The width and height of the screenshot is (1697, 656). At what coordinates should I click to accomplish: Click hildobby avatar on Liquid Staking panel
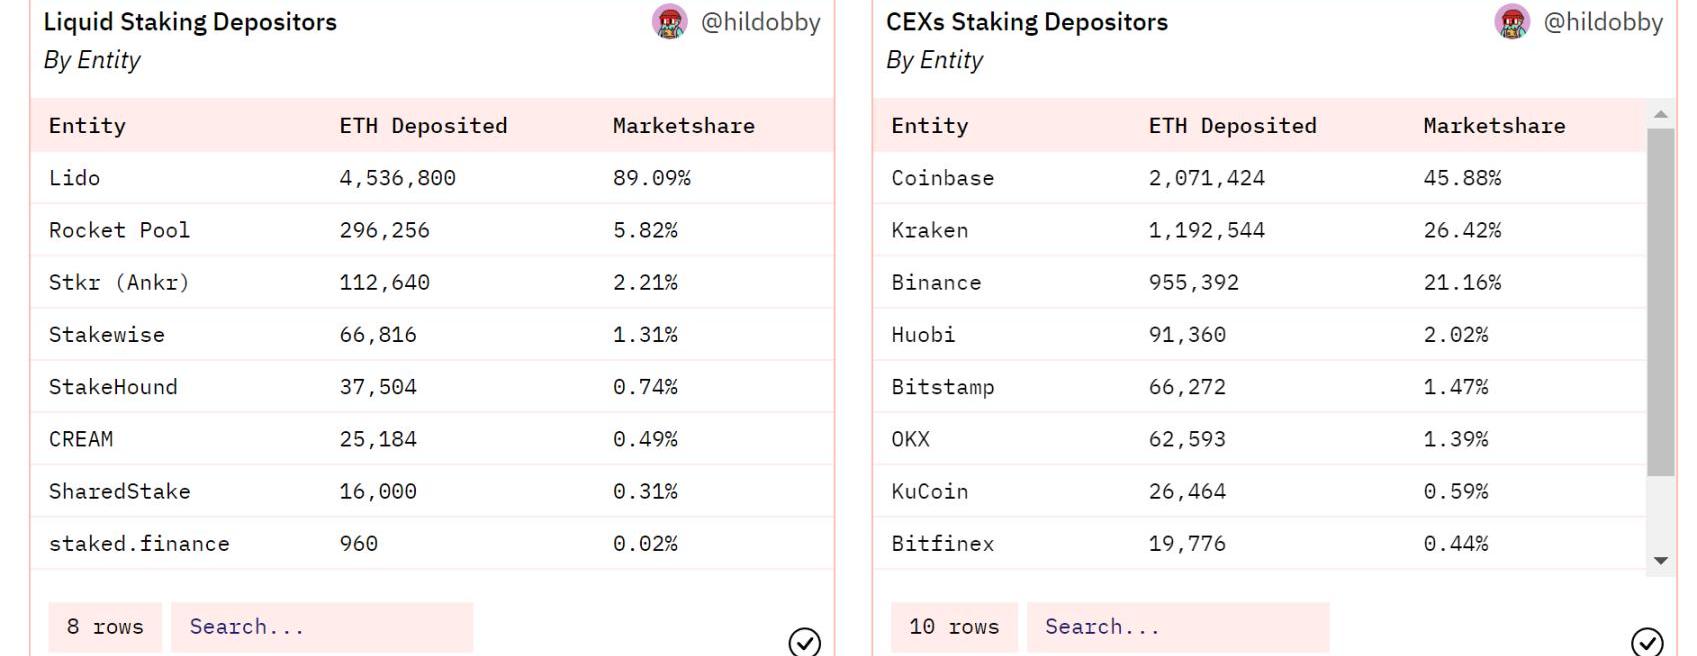pyautogui.click(x=670, y=22)
